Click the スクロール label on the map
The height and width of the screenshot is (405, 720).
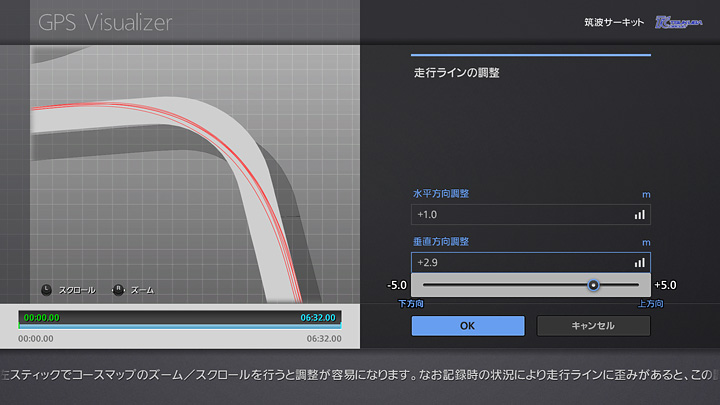coord(78,290)
